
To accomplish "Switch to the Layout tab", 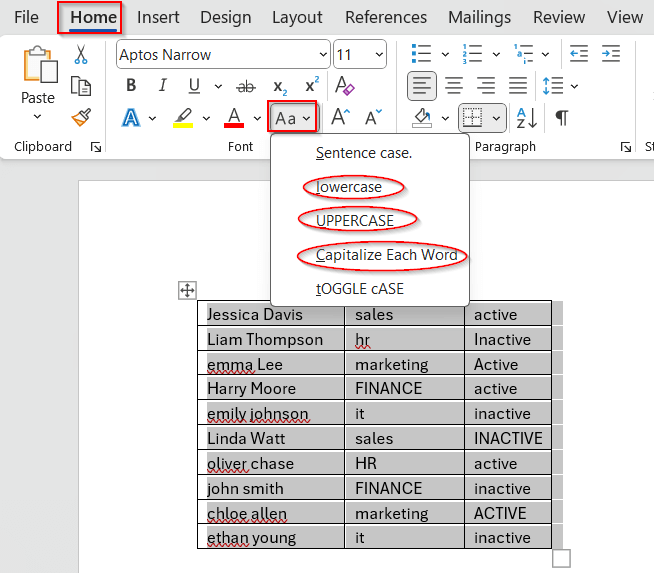I will [x=297, y=18].
